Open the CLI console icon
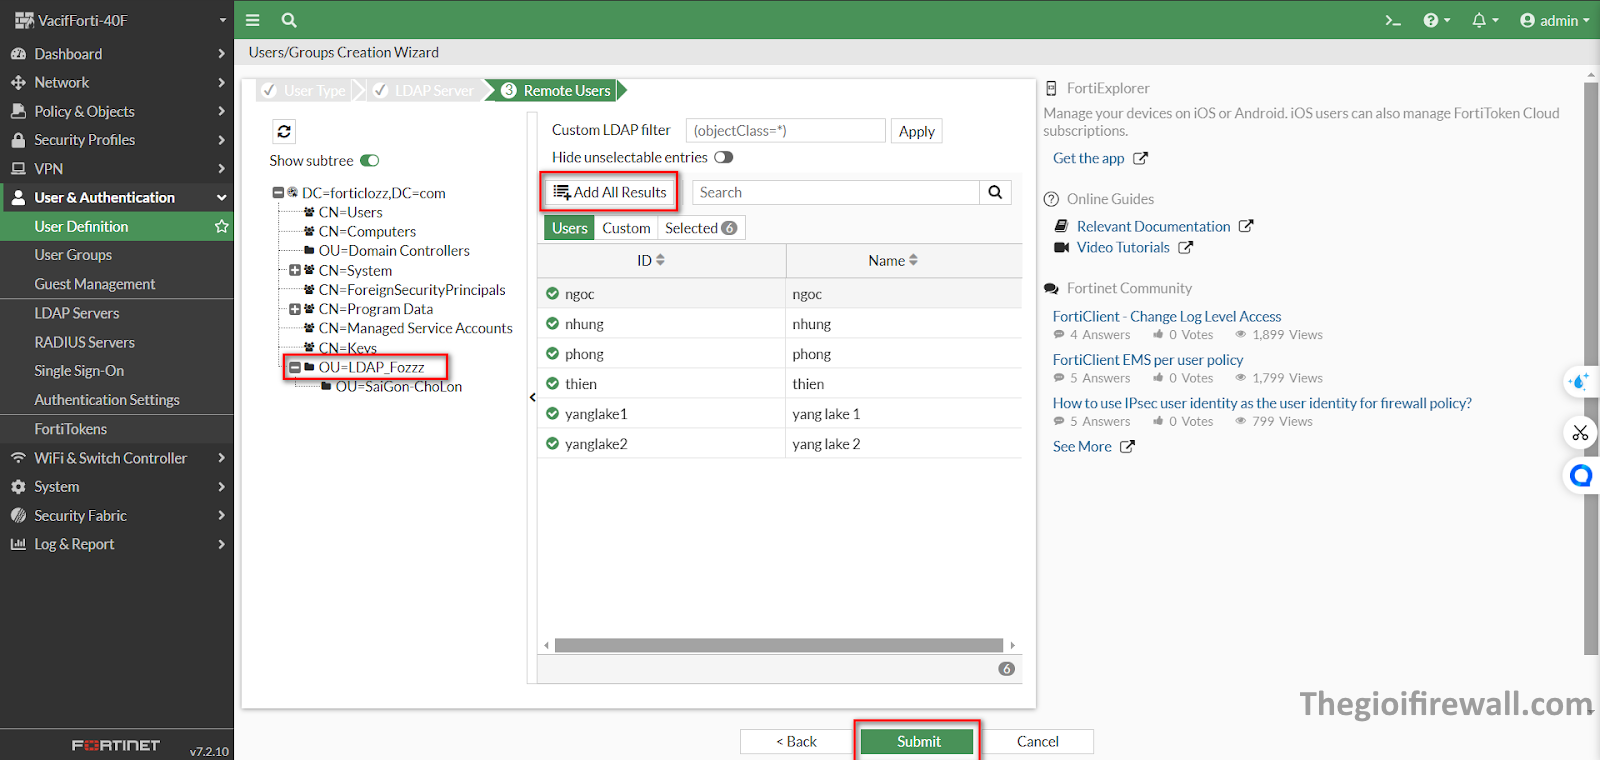This screenshot has height=760, width=1600. coord(1392,20)
